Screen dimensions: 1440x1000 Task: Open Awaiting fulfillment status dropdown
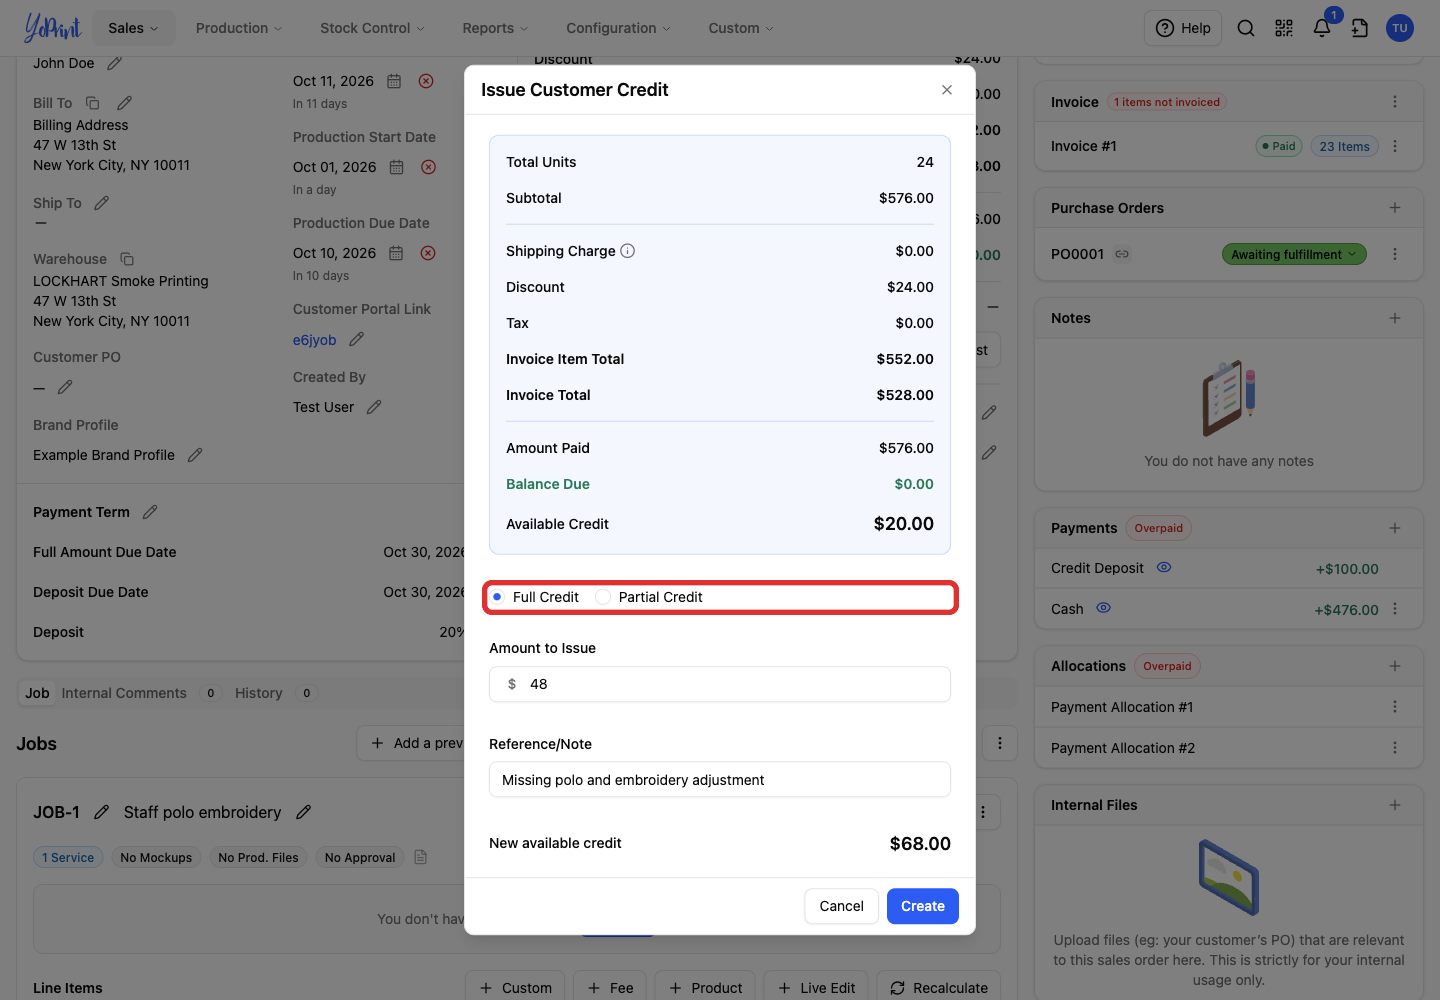1294,254
